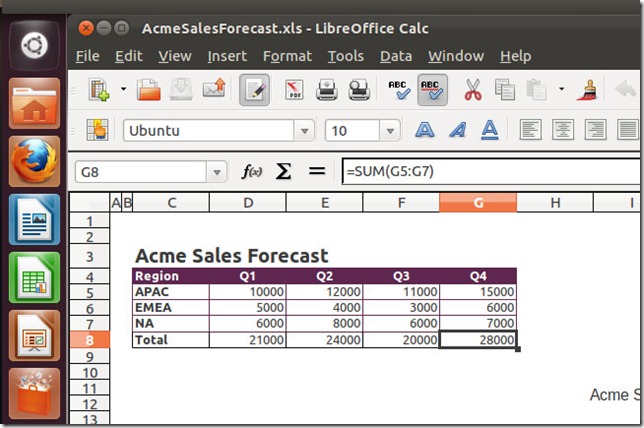Click the Name Box showing G8

(140, 172)
